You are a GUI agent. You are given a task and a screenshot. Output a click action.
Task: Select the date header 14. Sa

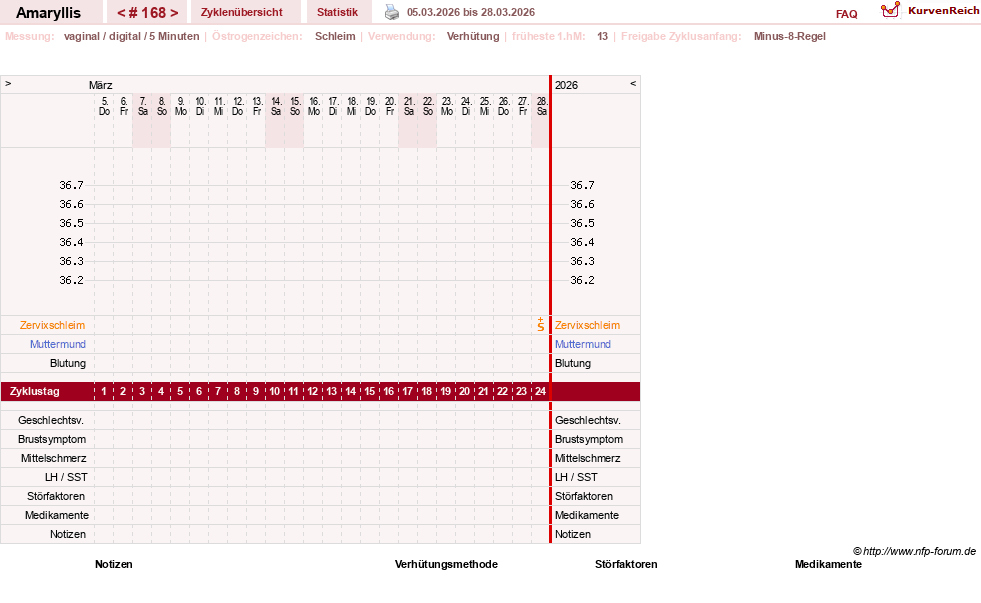(276, 106)
